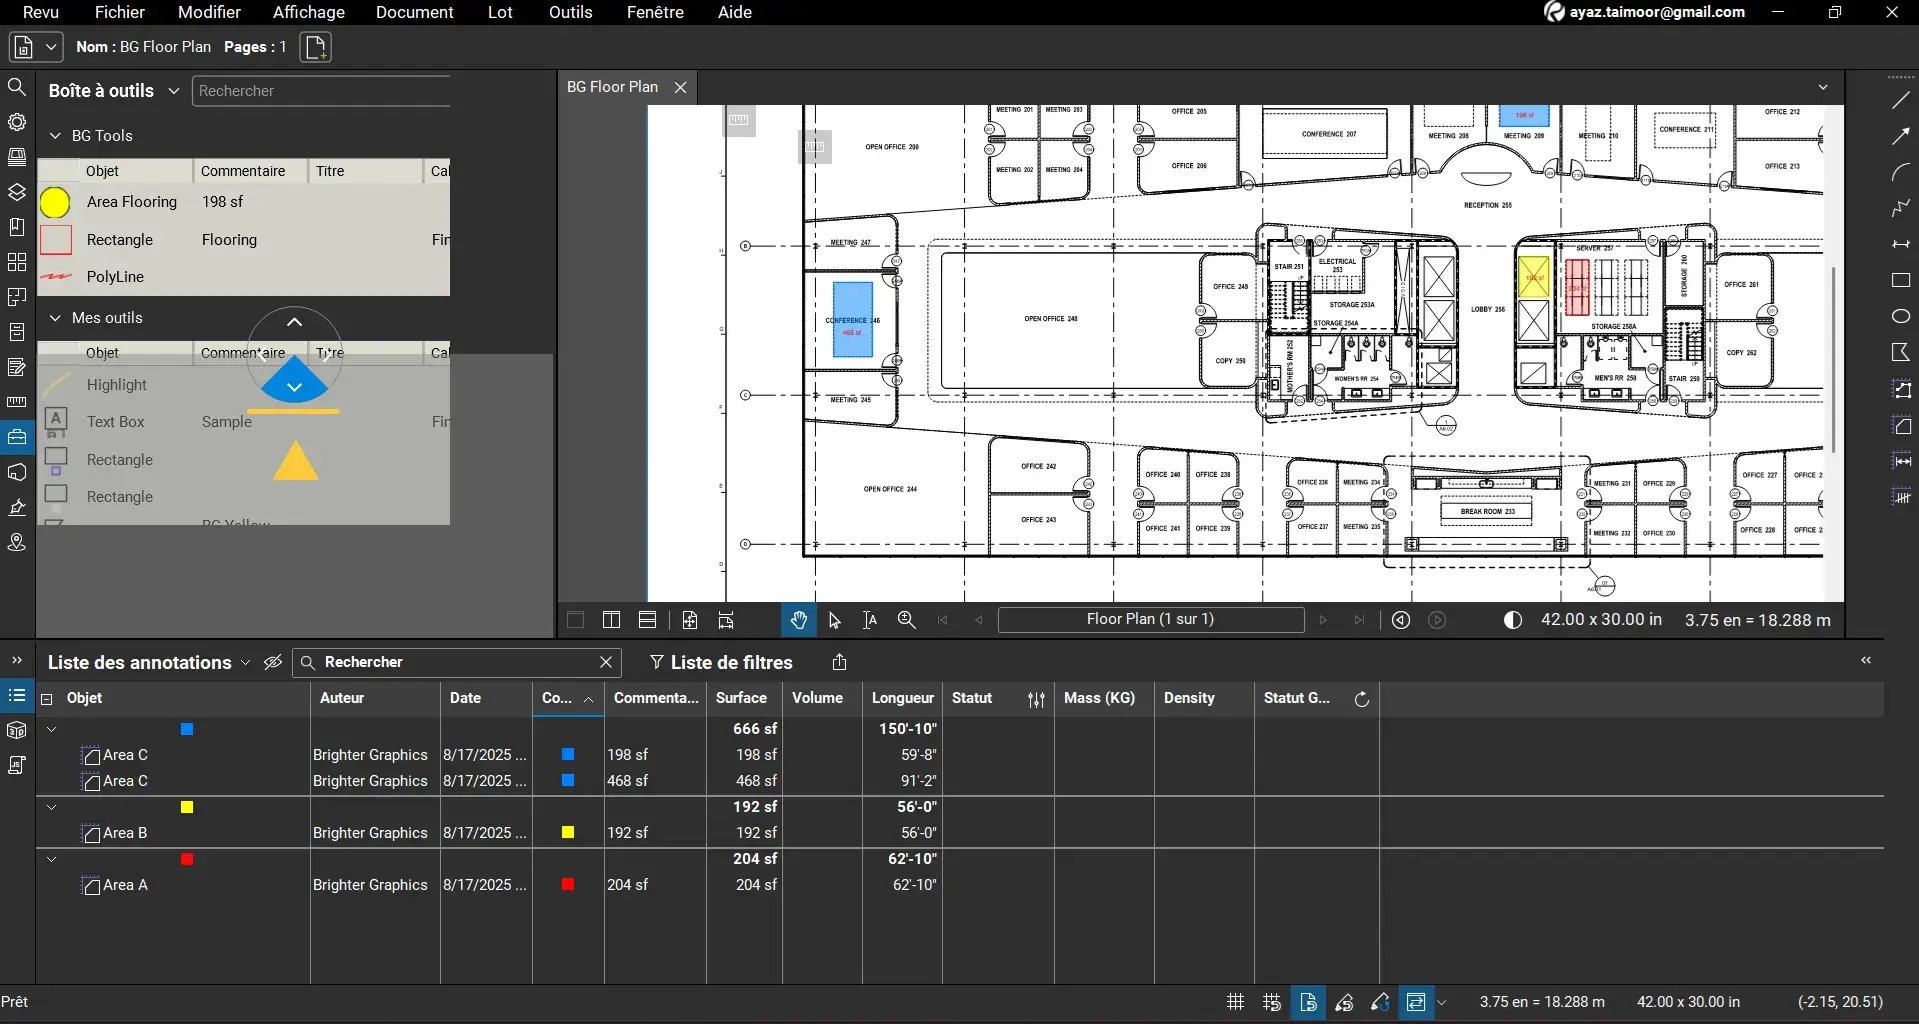Collapse the BG Tools section
The image size is (1919, 1024).
(56, 136)
